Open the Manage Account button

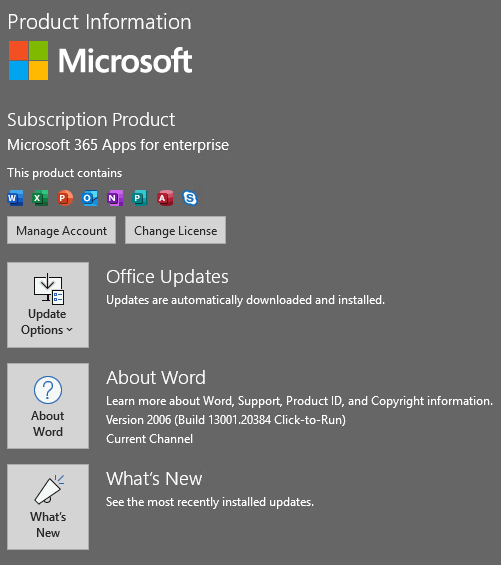coord(61,230)
